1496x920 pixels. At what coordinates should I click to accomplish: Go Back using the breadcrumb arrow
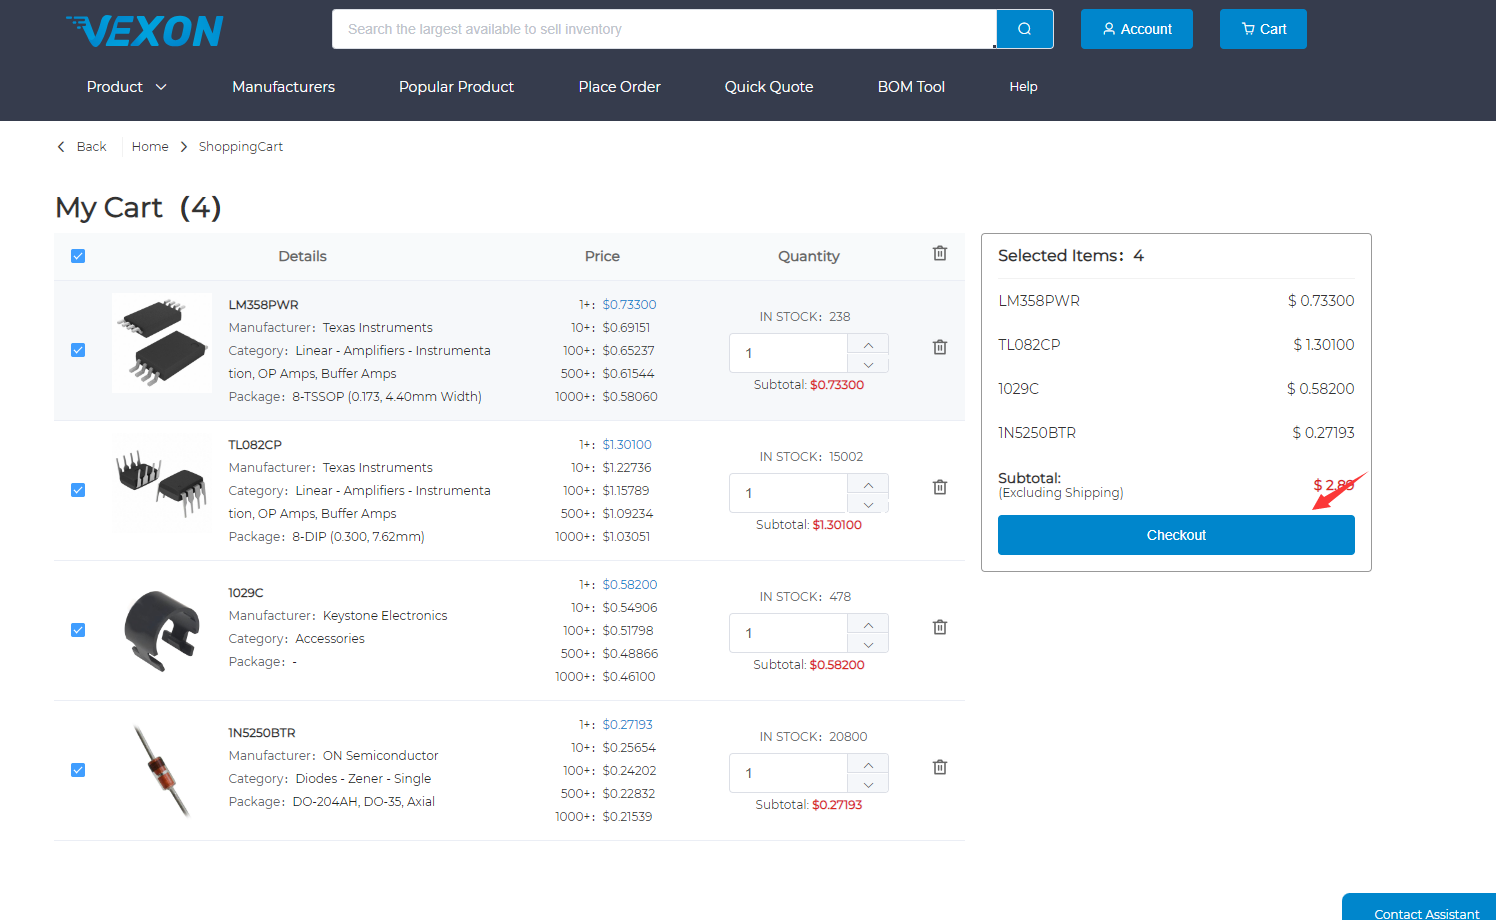[82, 147]
